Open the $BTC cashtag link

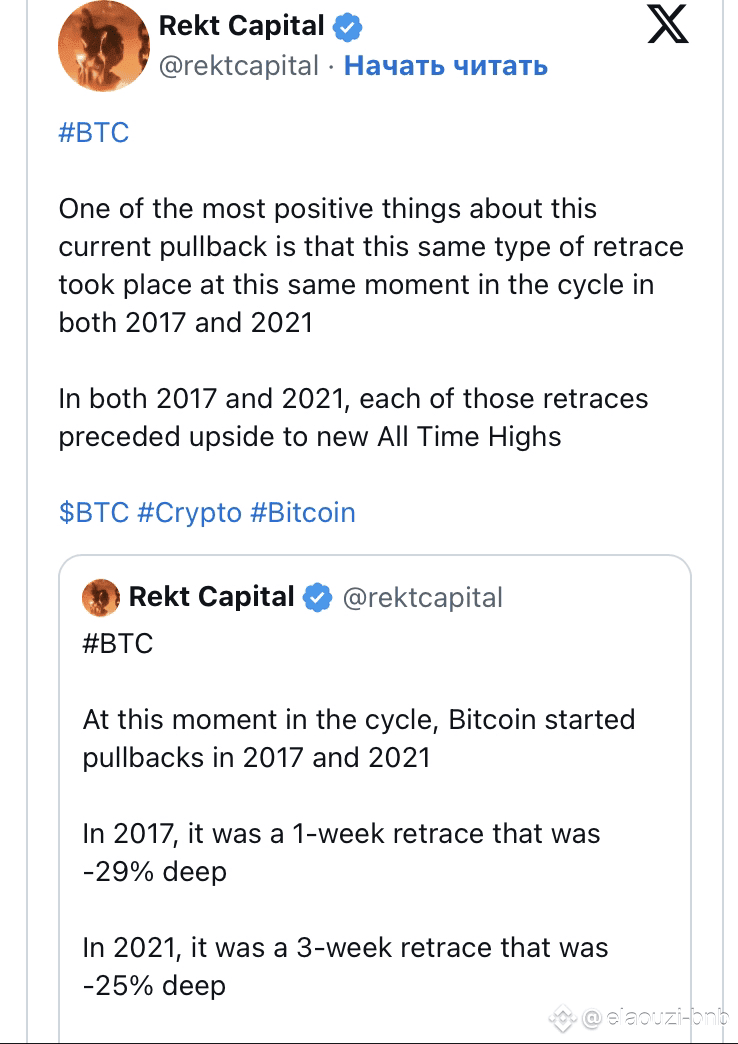[x=94, y=513]
